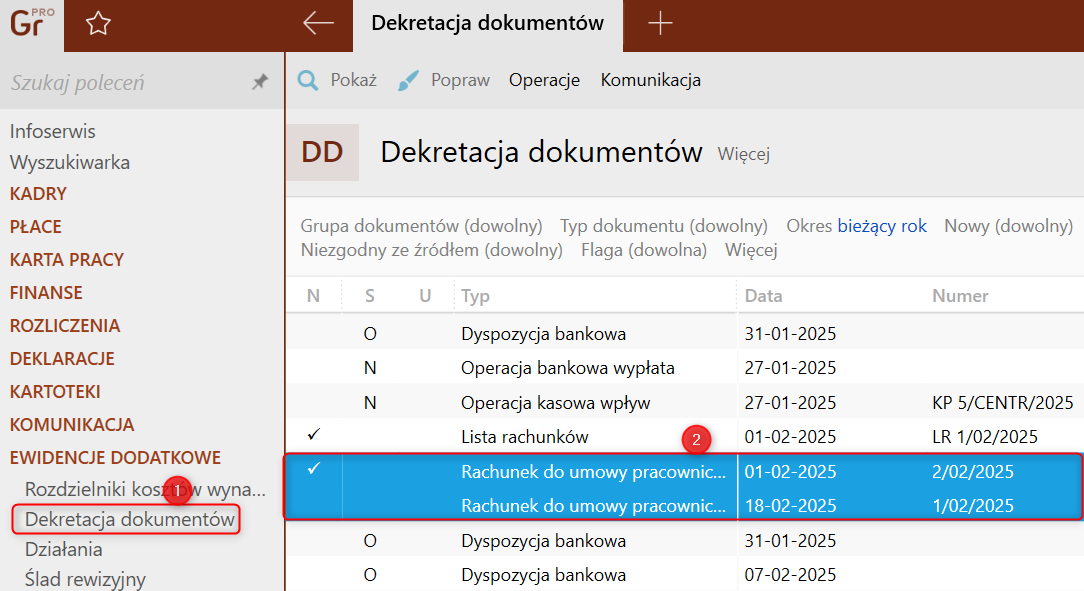This screenshot has height=591, width=1084.
Task: Click the Pokaż magnifier icon
Action: 309,81
